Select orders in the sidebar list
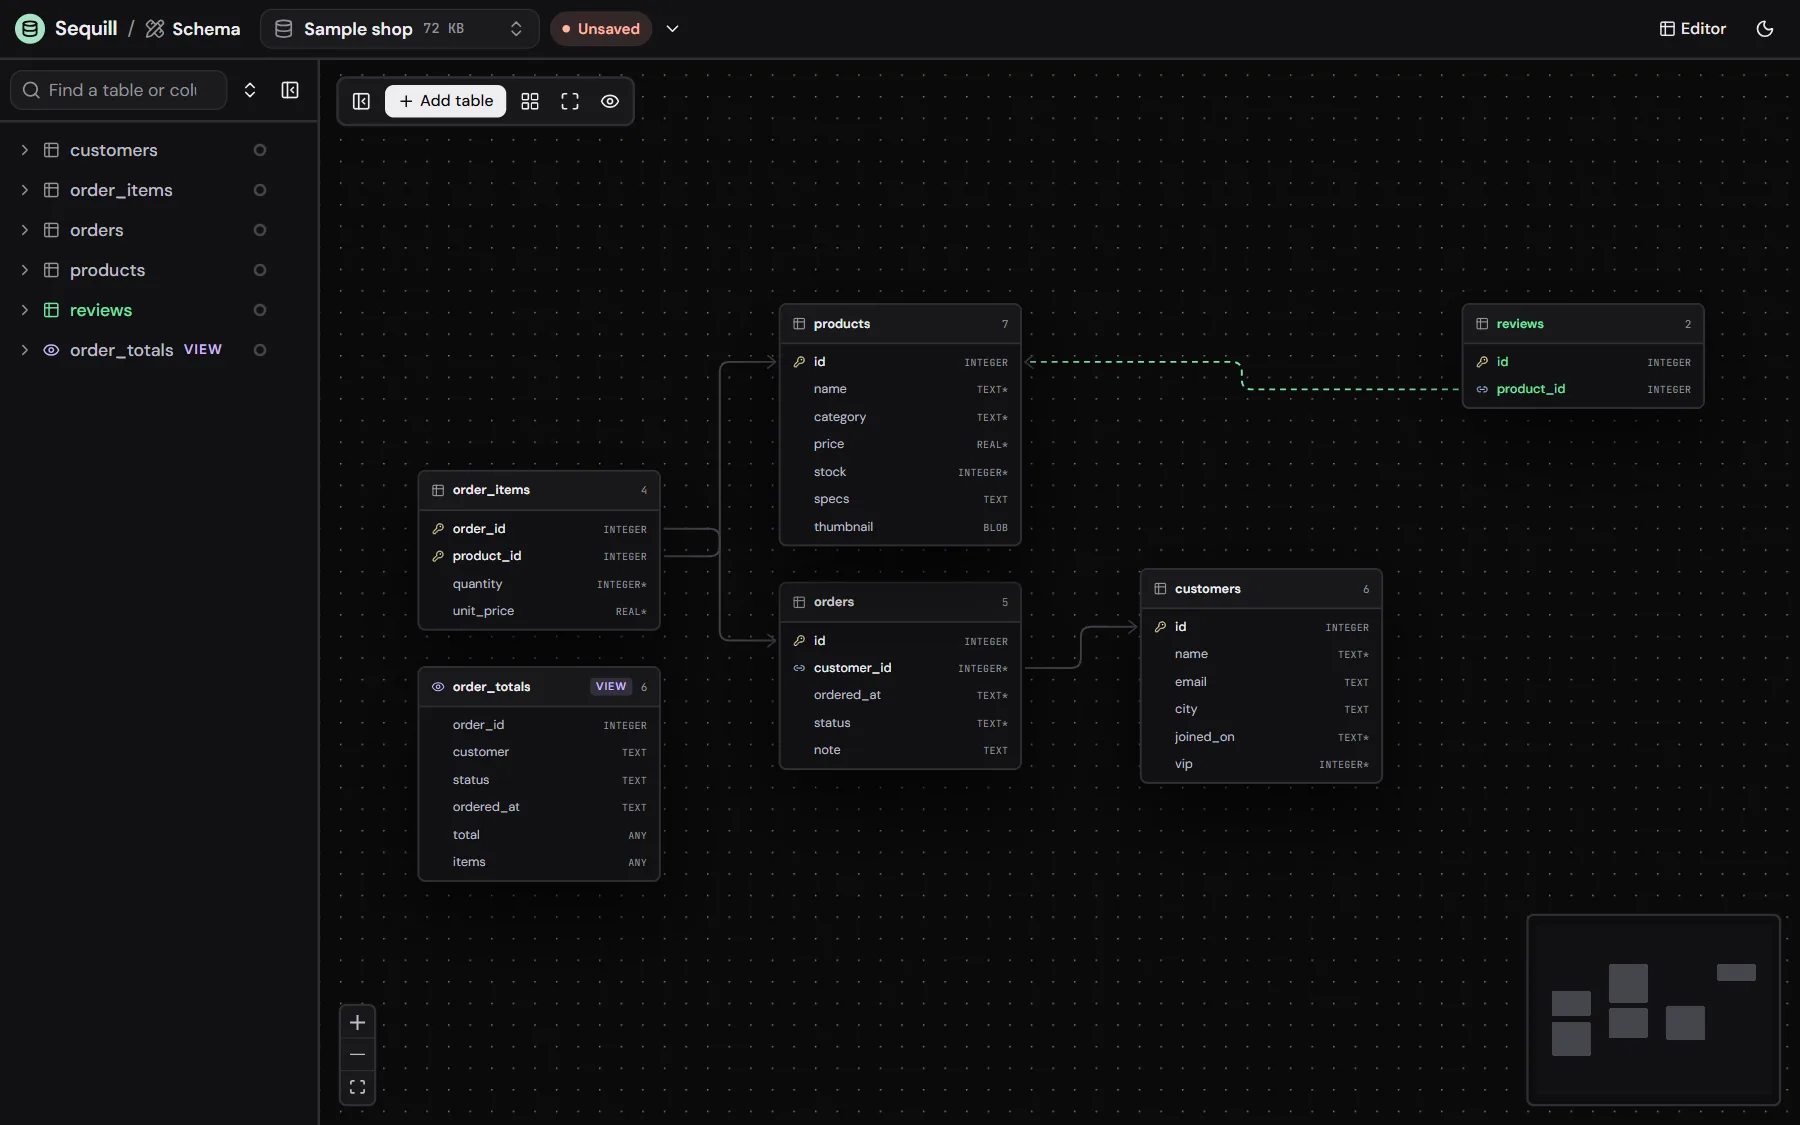 point(97,230)
